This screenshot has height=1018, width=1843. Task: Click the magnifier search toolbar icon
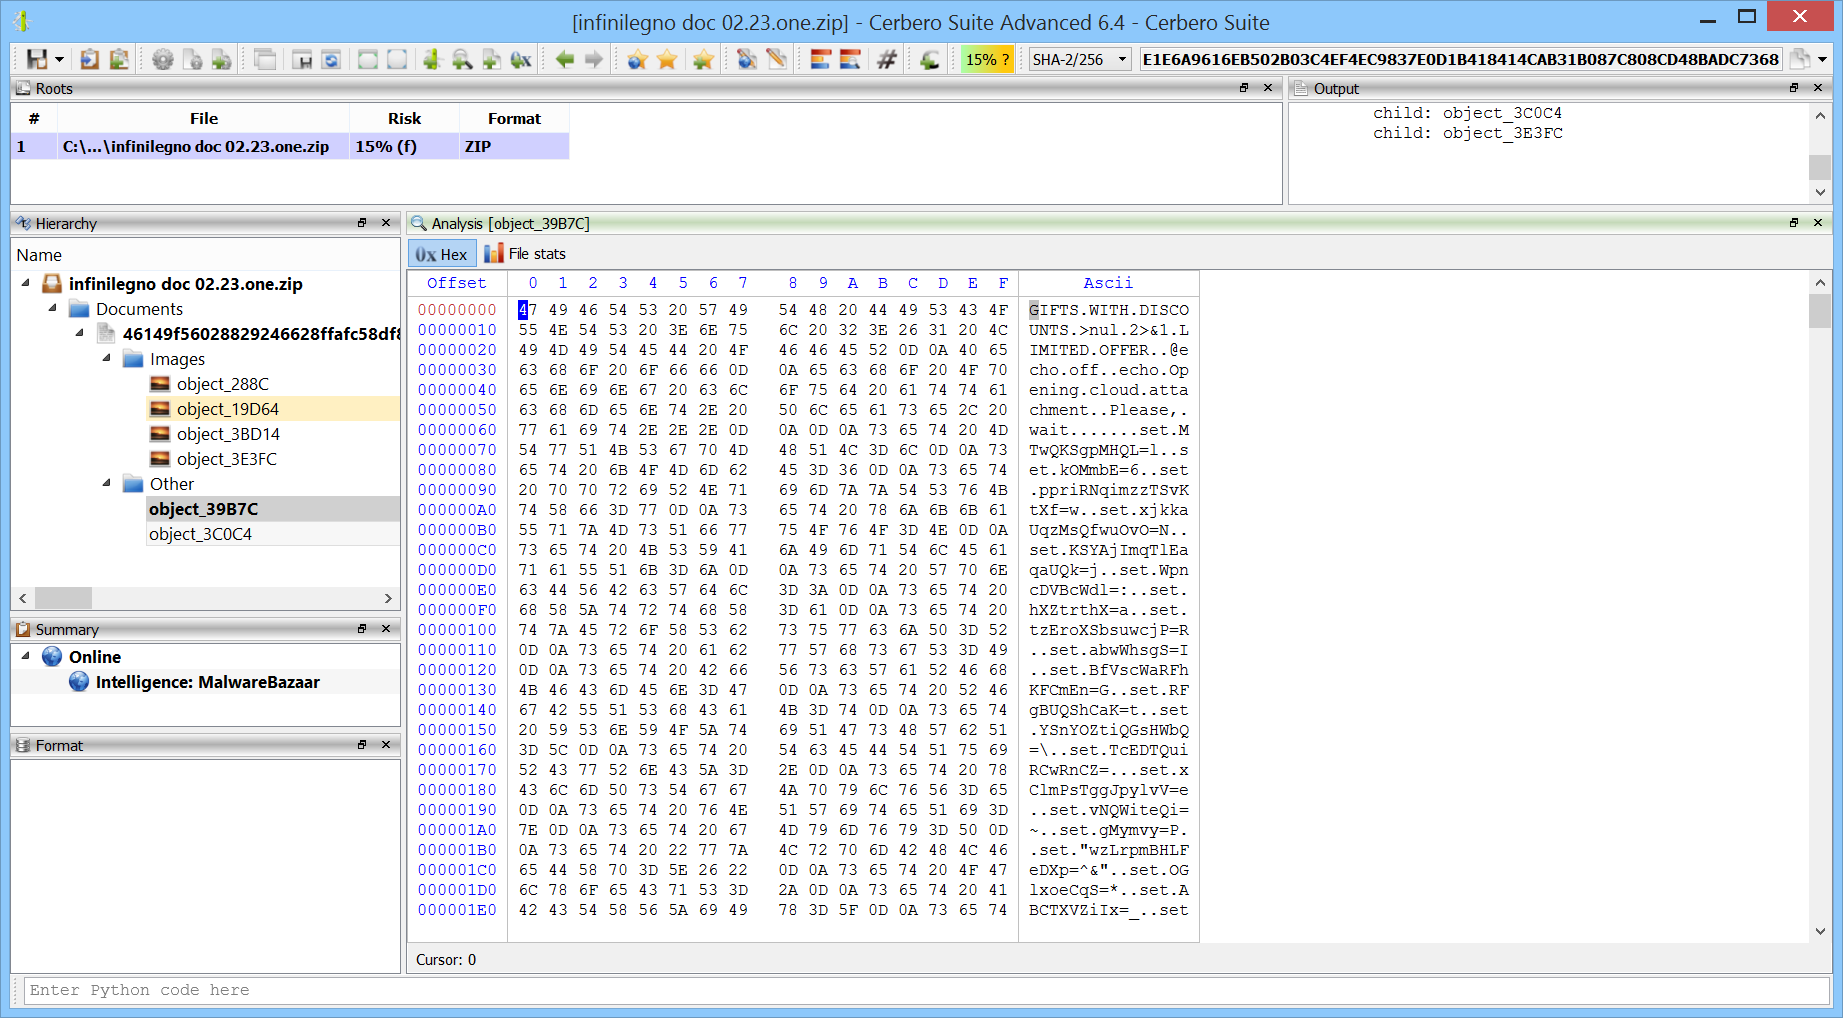462,60
